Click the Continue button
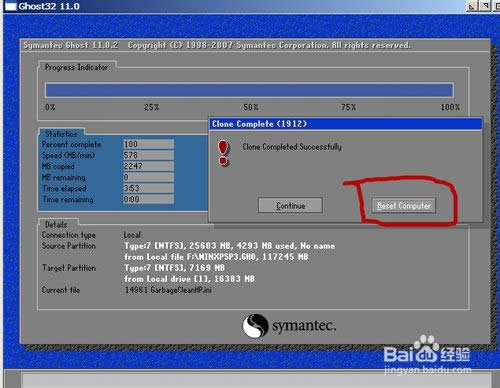Viewport: 500px width, 388px height. point(290,205)
